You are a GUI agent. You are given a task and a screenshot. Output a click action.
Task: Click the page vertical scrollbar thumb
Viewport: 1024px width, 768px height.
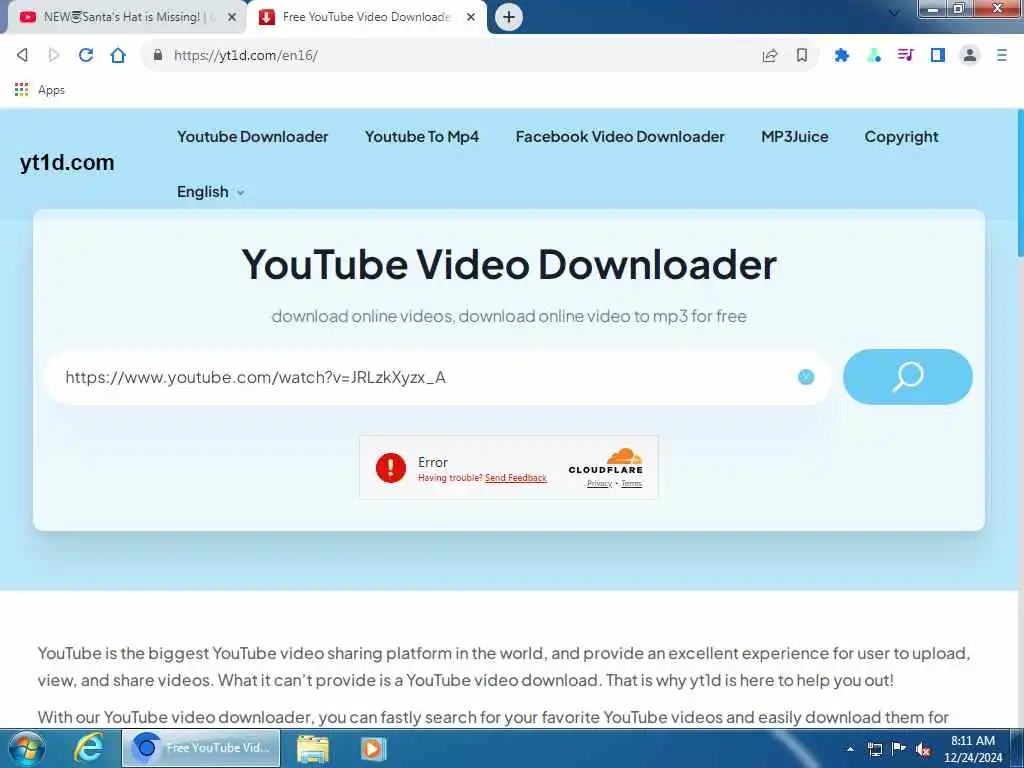pos(1019,183)
